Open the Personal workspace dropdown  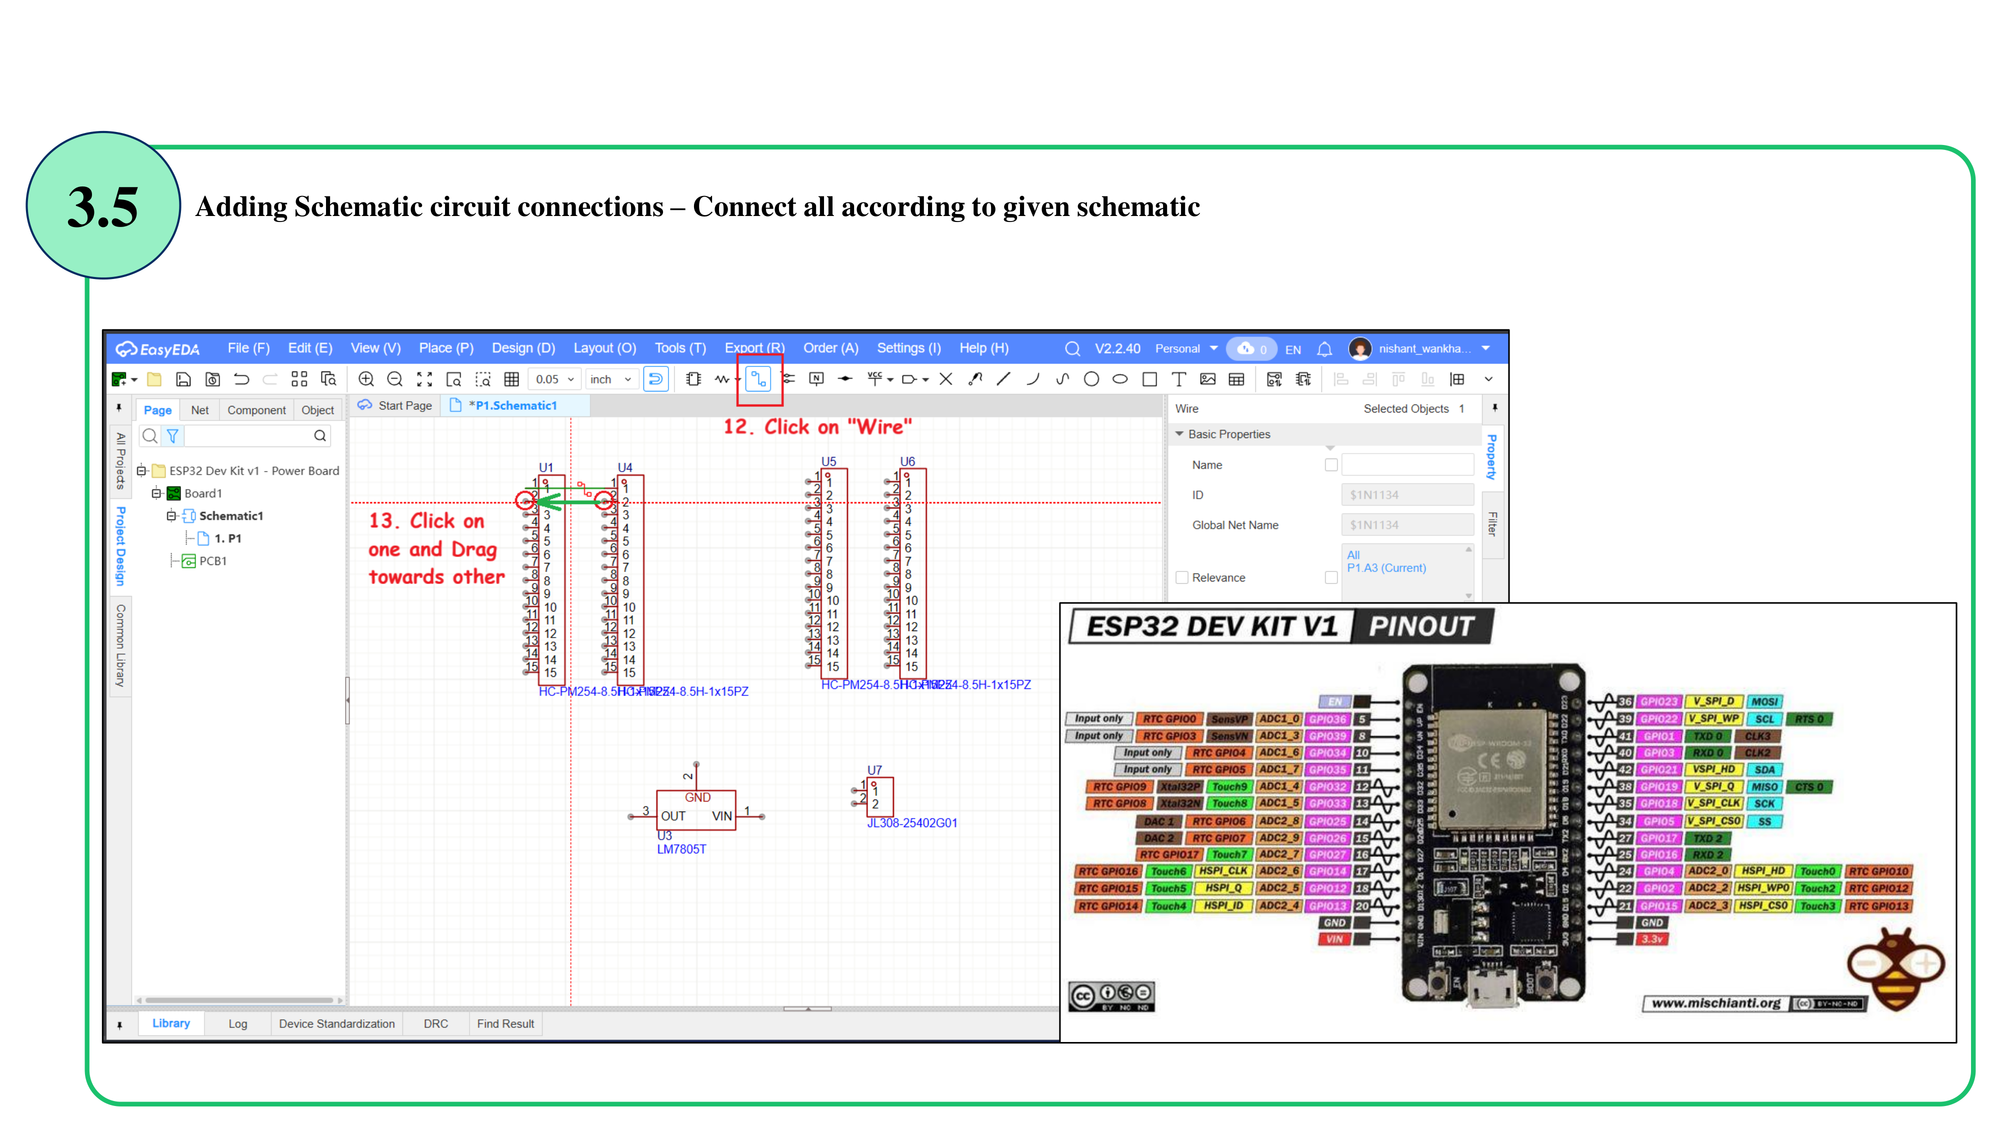[x=1186, y=349]
